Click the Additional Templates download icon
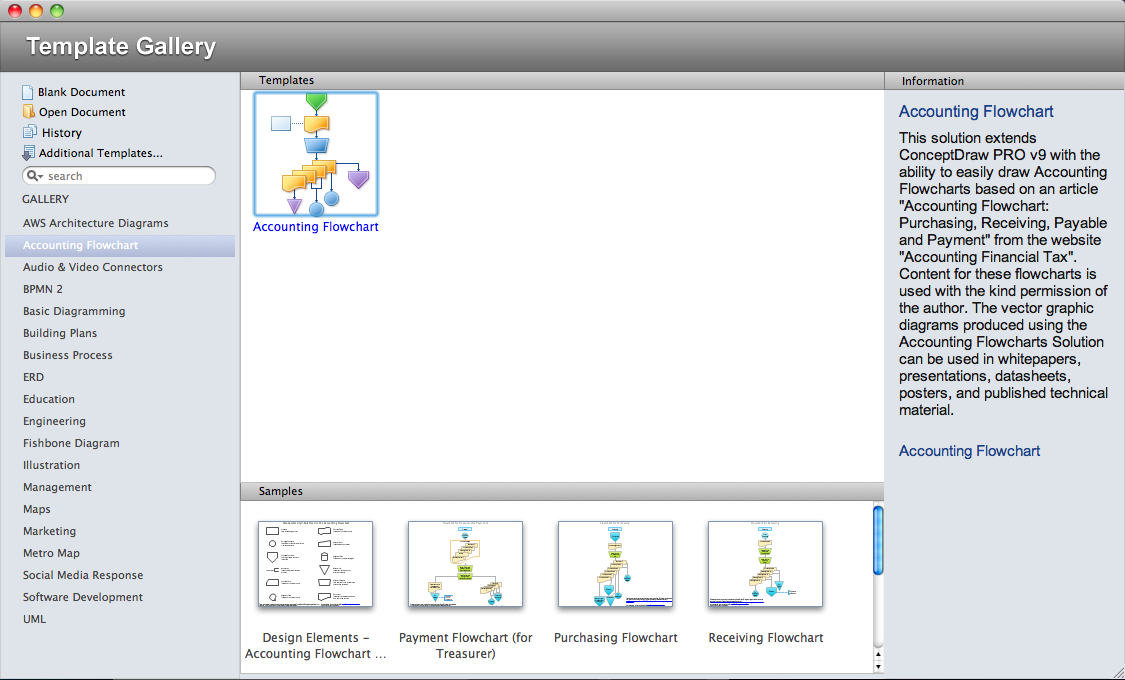Screen dimensions: 1125x680 coord(28,153)
